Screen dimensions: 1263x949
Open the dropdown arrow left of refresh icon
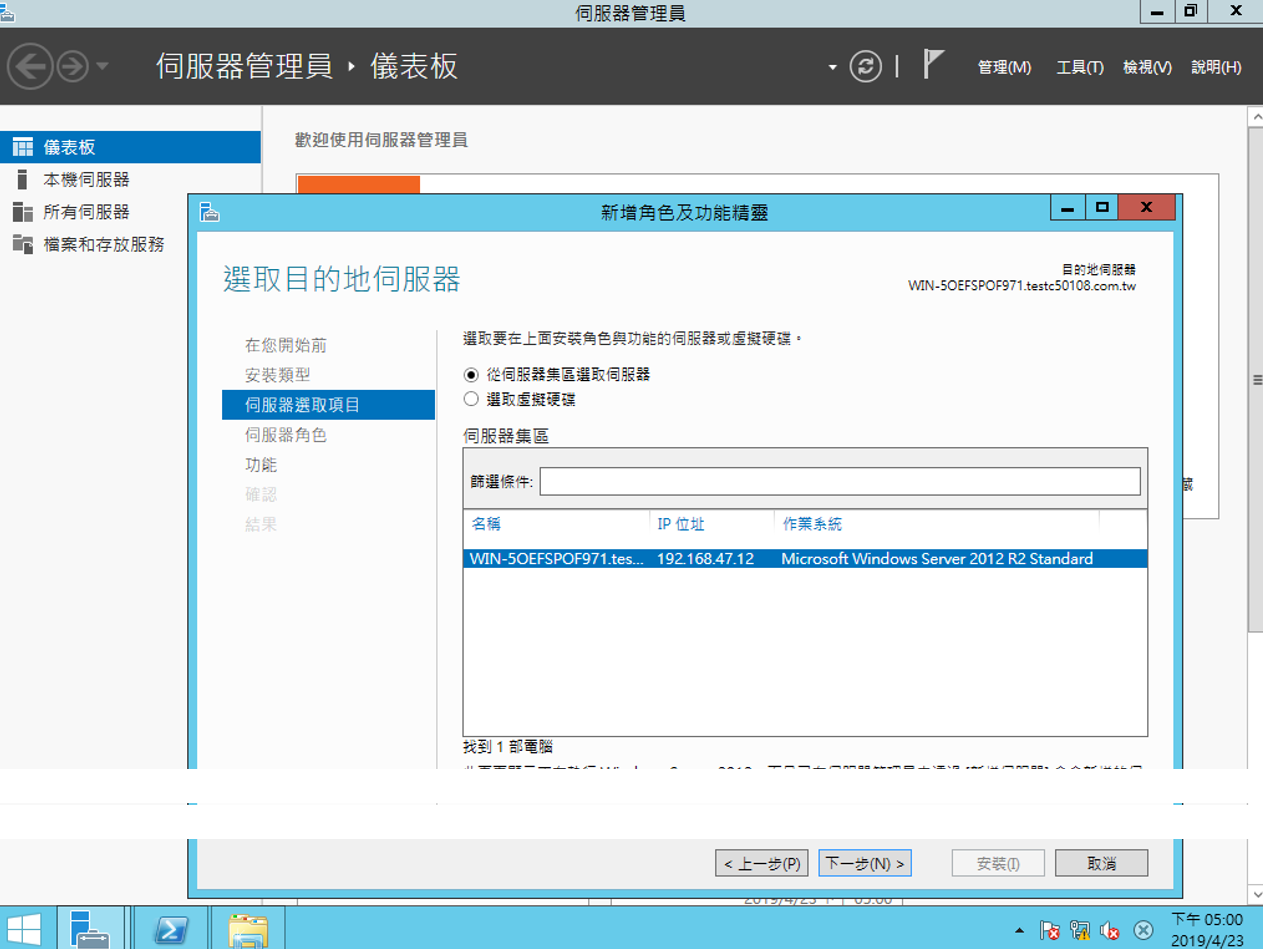[x=832, y=68]
